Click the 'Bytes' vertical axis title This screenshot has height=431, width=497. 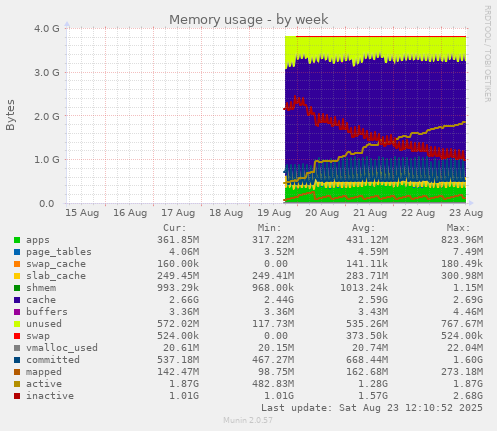[10, 115]
